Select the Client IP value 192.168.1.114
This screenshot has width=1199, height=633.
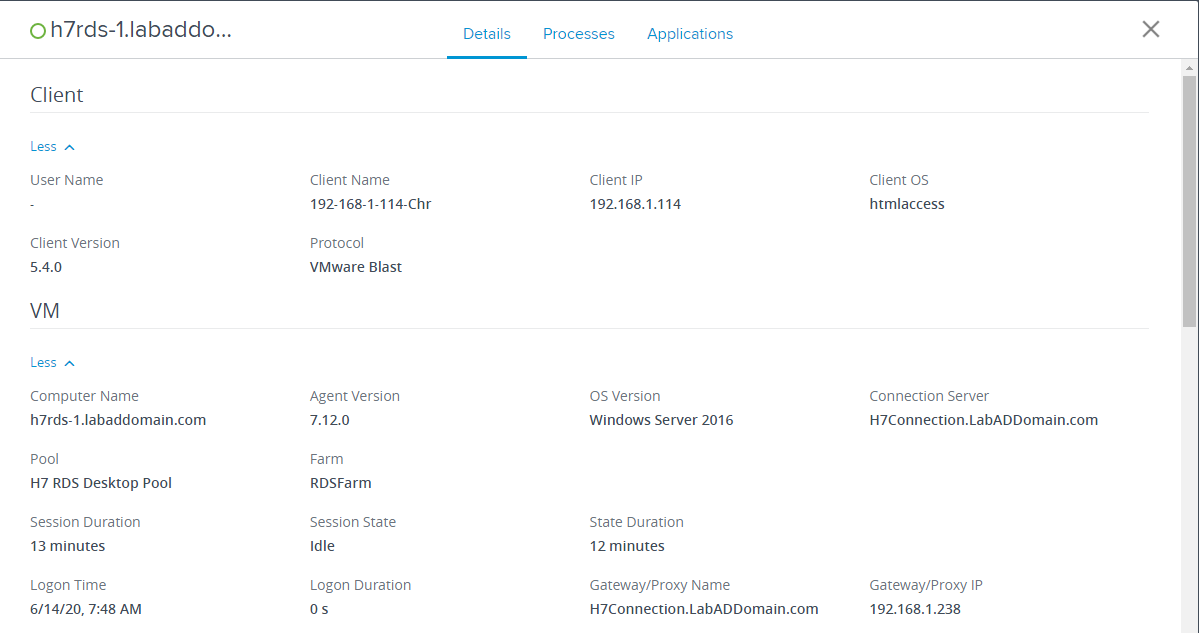635,204
